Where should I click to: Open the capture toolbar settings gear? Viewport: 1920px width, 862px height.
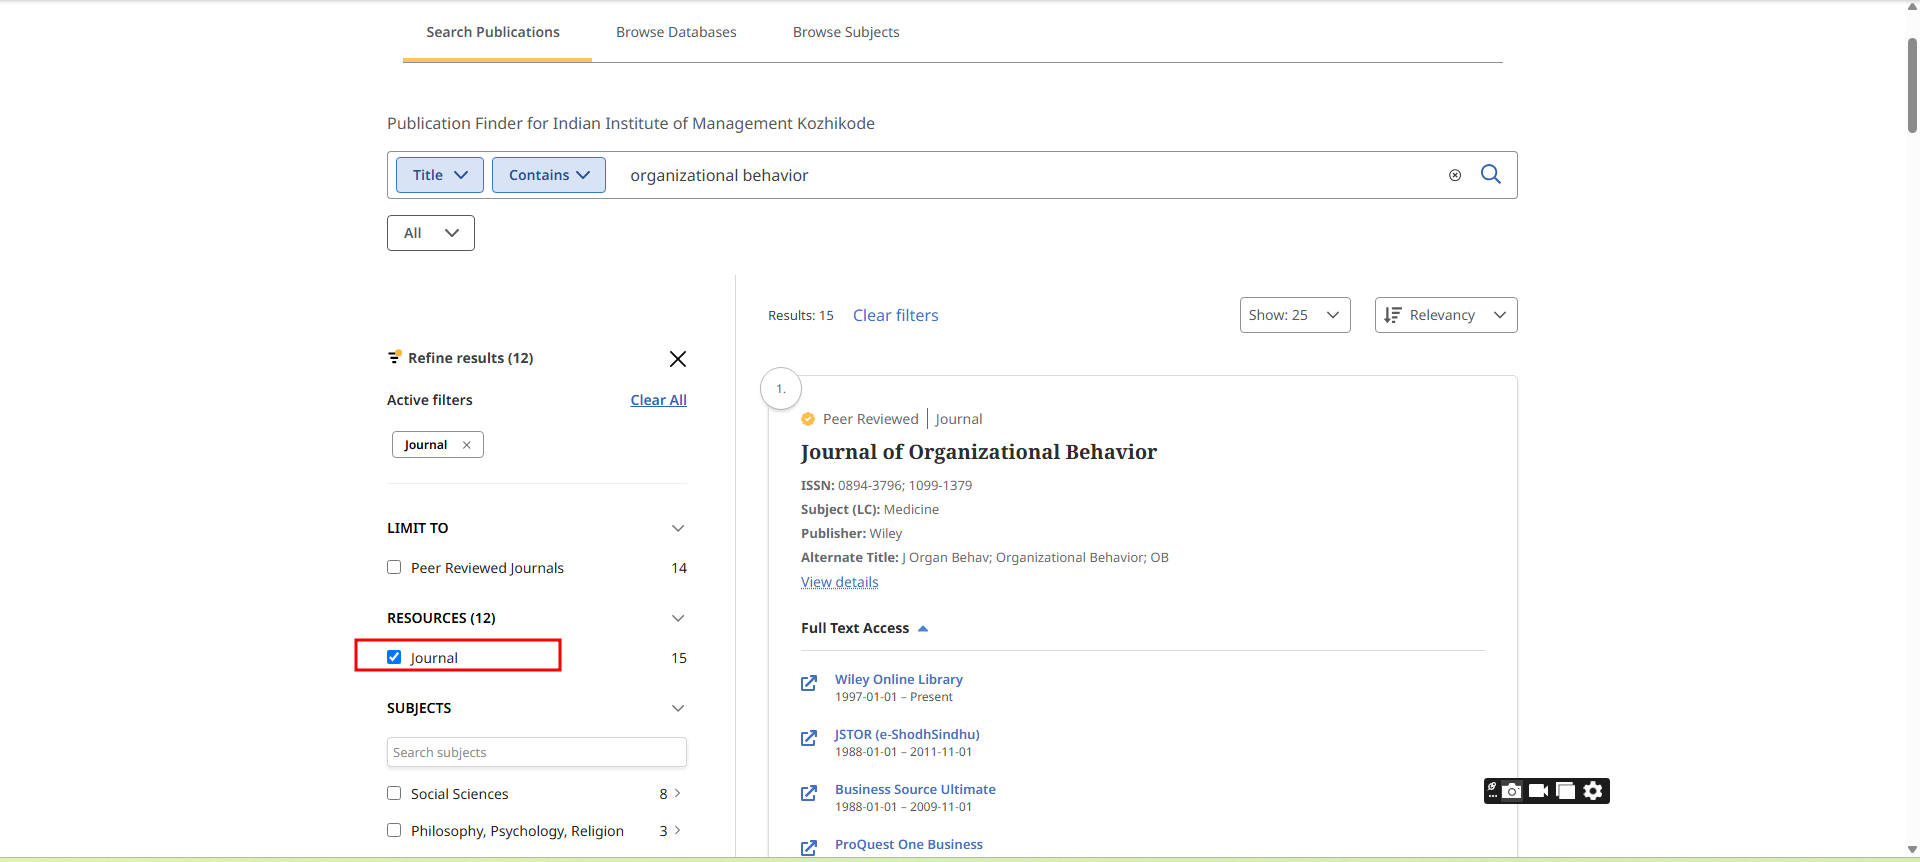1593,791
